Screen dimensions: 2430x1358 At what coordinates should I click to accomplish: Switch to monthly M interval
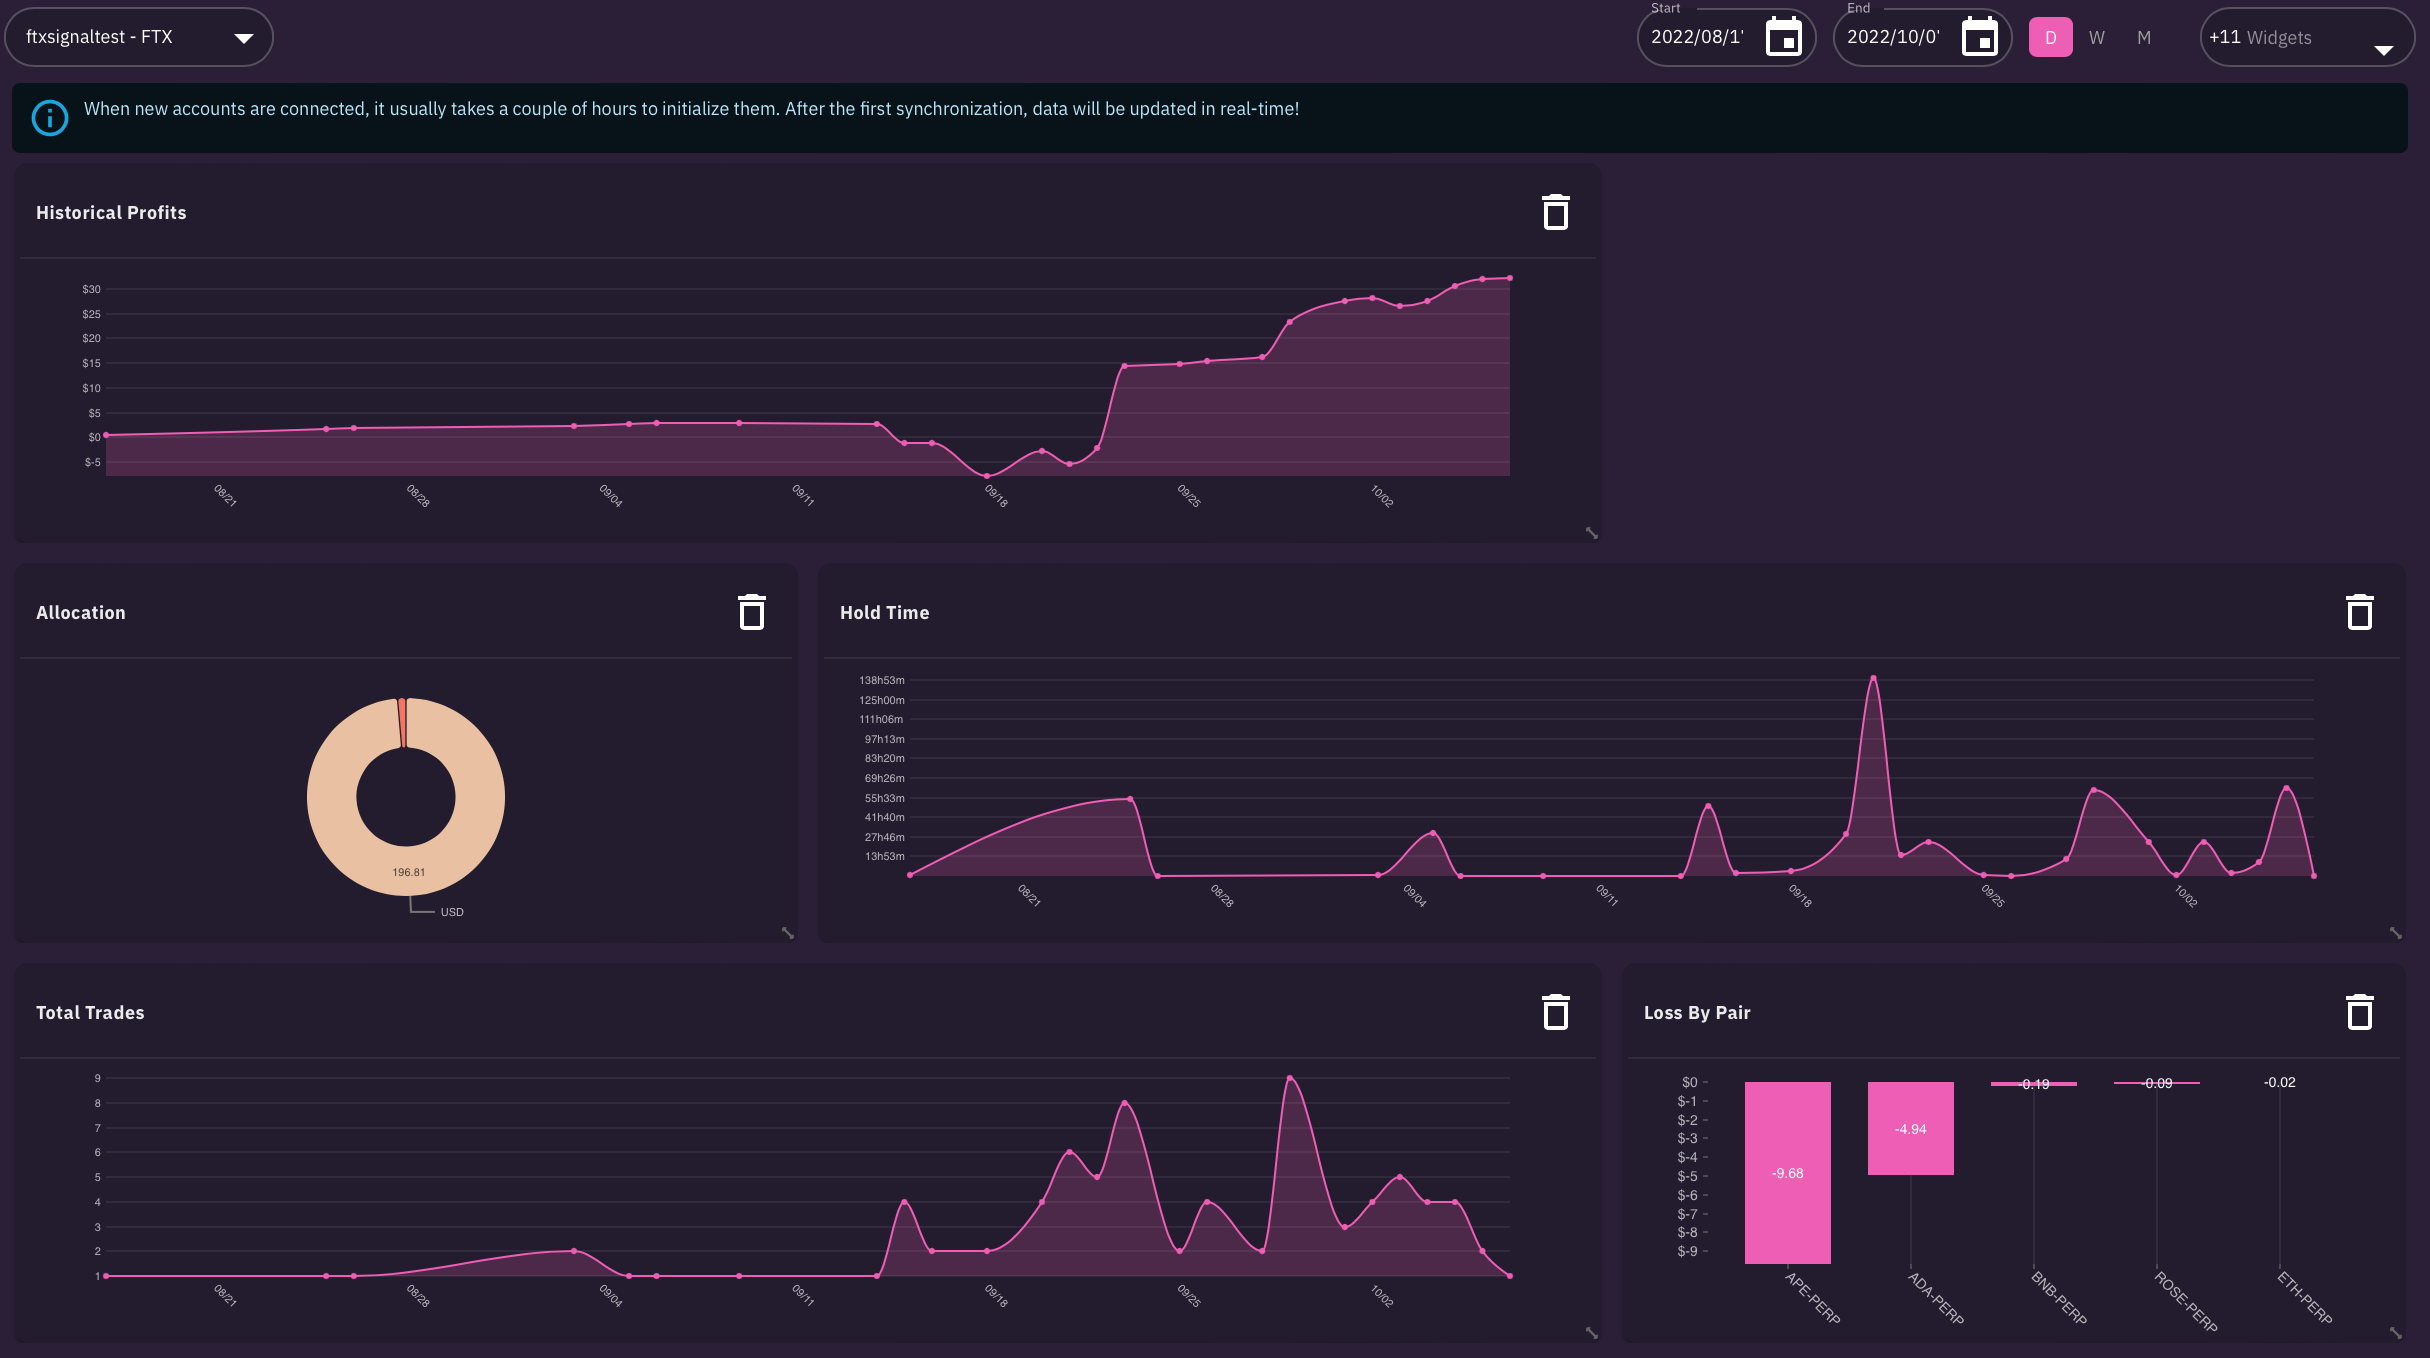coord(2144,38)
